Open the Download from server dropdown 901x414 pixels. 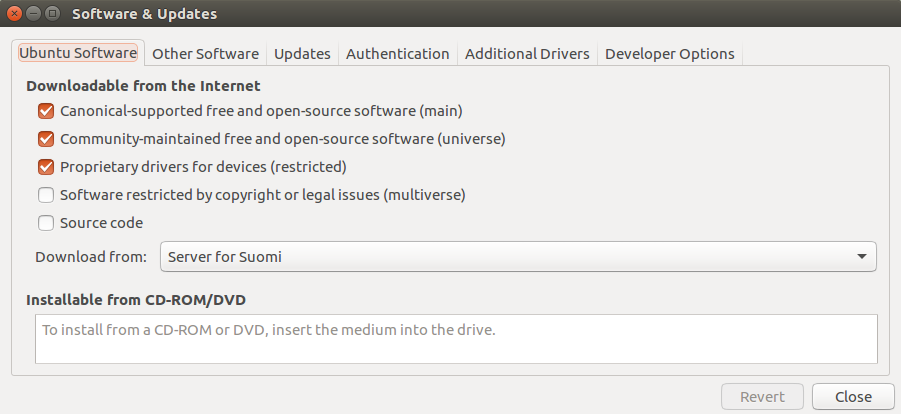(x=517, y=257)
